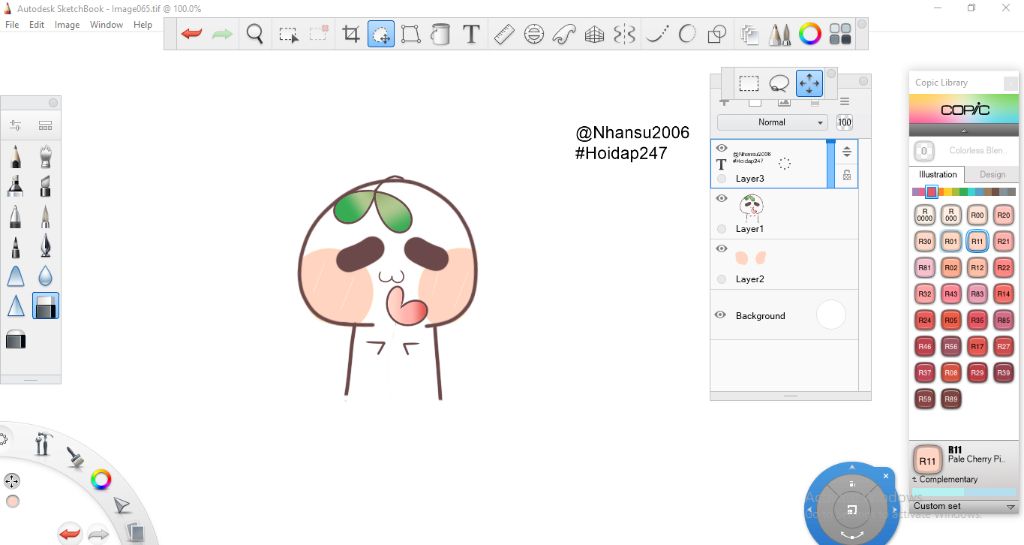
Task: Switch to the Design tab
Action: [x=992, y=174]
